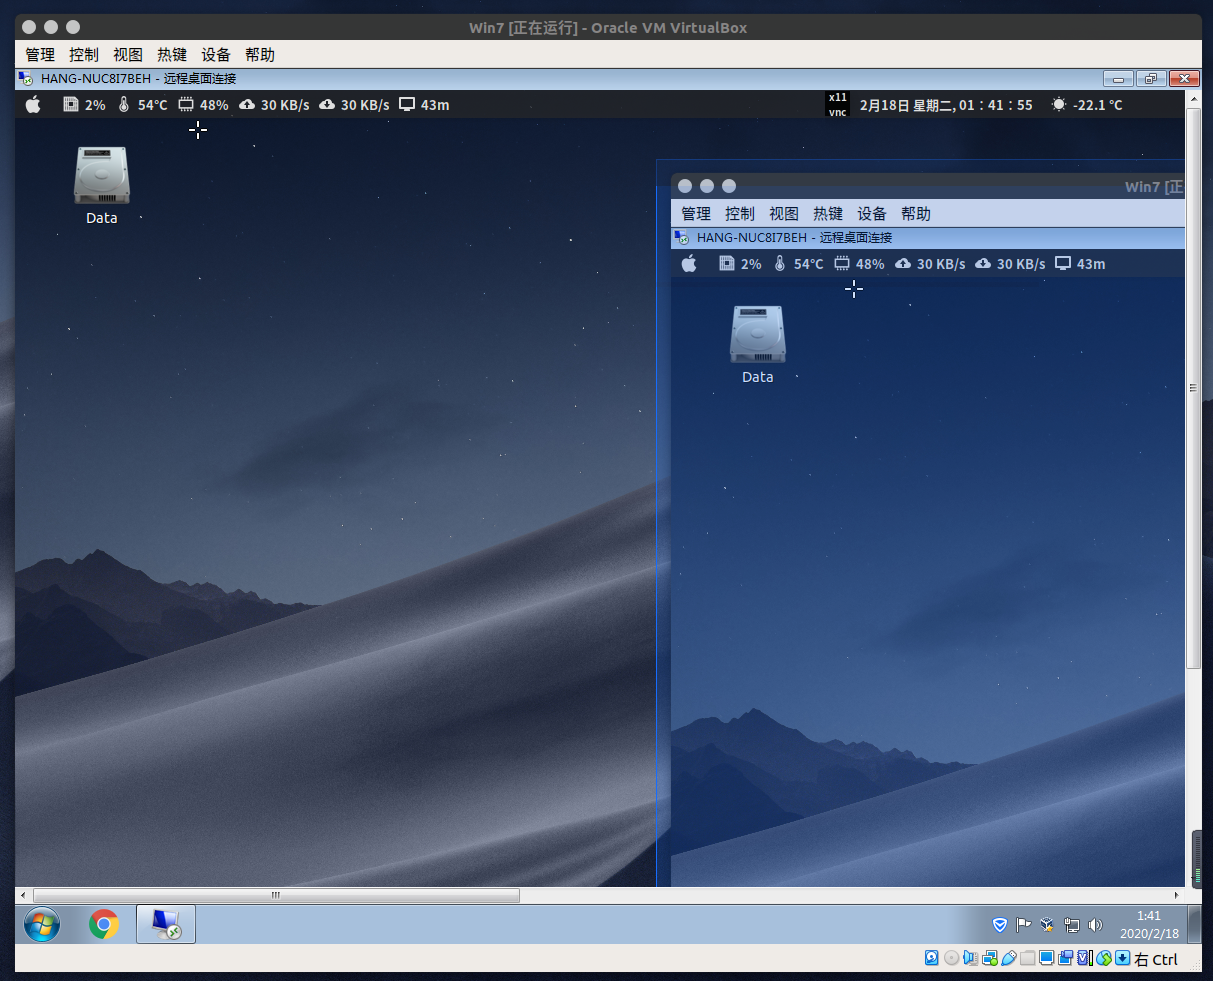This screenshot has height=981, width=1213.
Task: Open the 控制 menu in the nested inner window
Action: coord(740,214)
